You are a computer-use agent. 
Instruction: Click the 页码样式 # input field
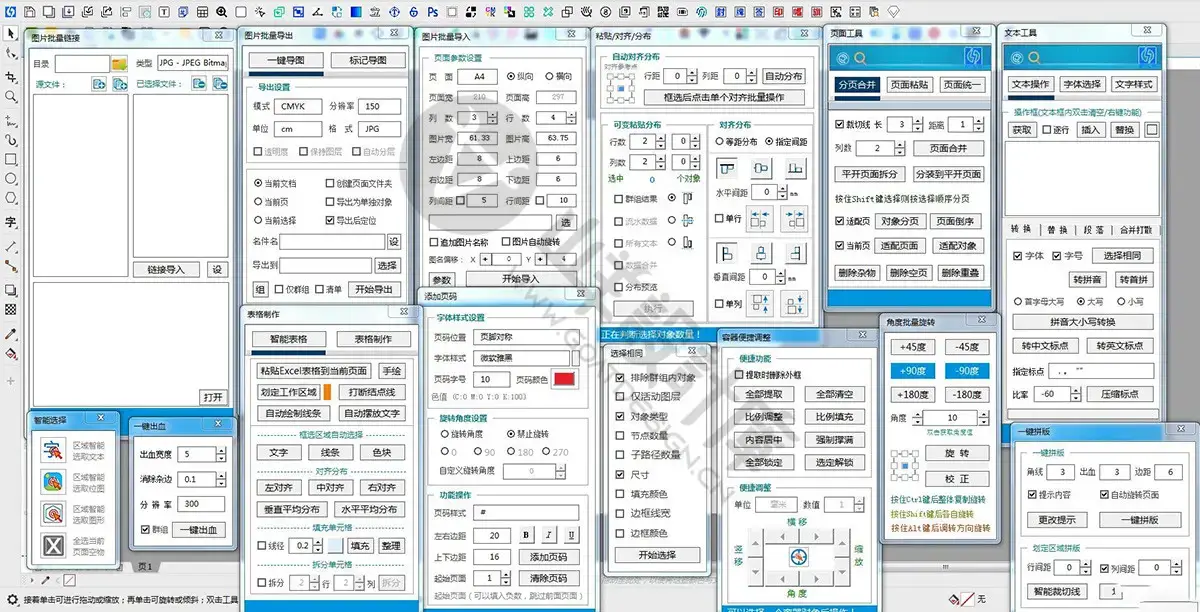click(526, 513)
